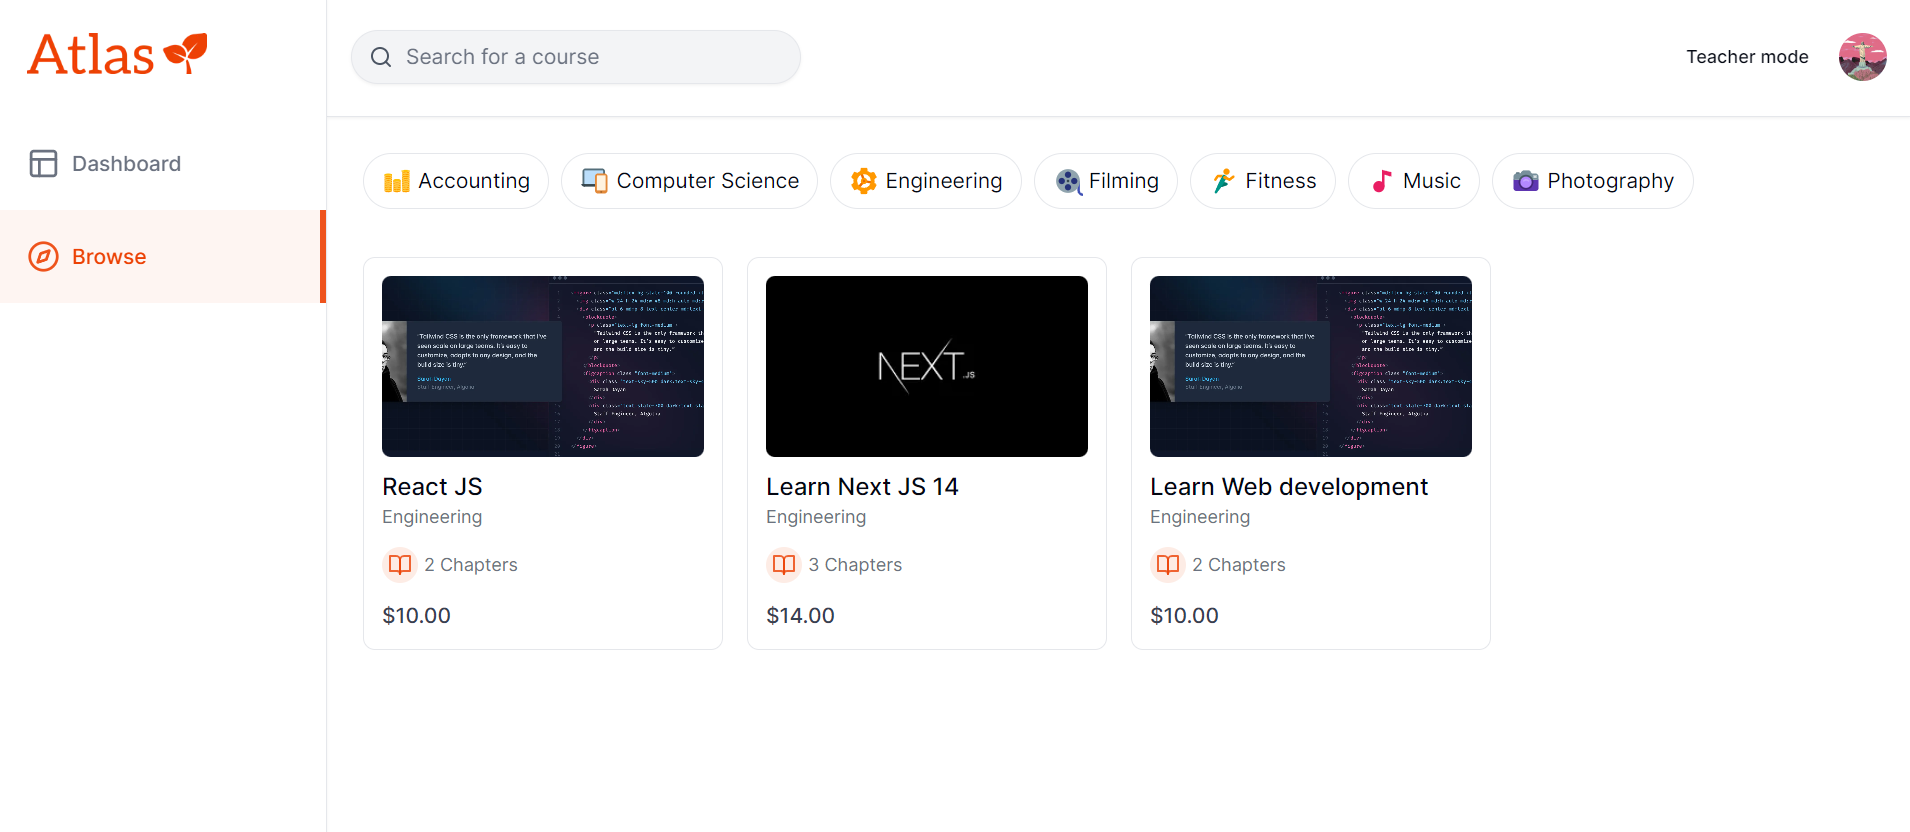Screen dimensions: 1910x832
Task: Click the 3 Chapters label
Action: click(855, 565)
